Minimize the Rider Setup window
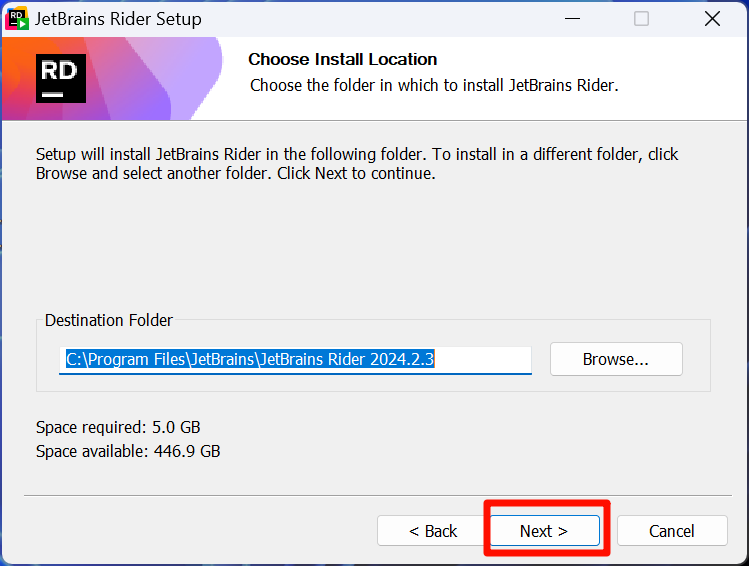Screen dimensions: 749x566 point(572,19)
